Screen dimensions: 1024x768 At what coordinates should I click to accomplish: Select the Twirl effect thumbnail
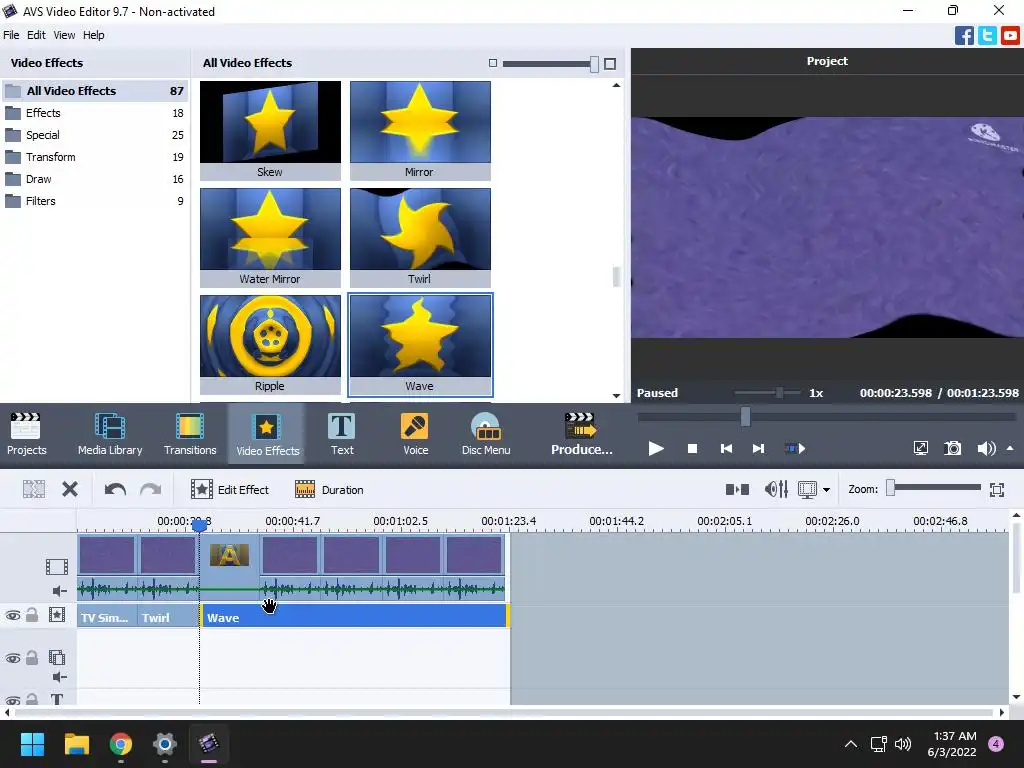420,237
